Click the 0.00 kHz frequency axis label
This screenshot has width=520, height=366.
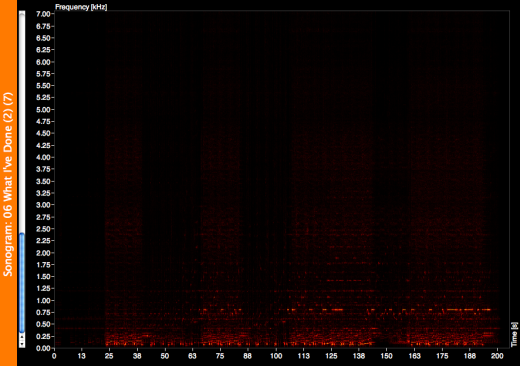click(43, 348)
